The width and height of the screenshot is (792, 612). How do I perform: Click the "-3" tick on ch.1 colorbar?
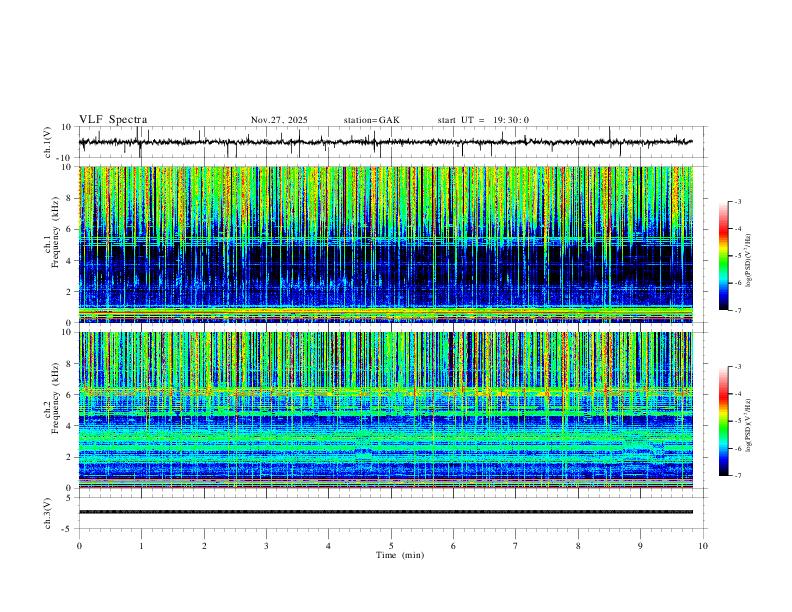coord(738,201)
